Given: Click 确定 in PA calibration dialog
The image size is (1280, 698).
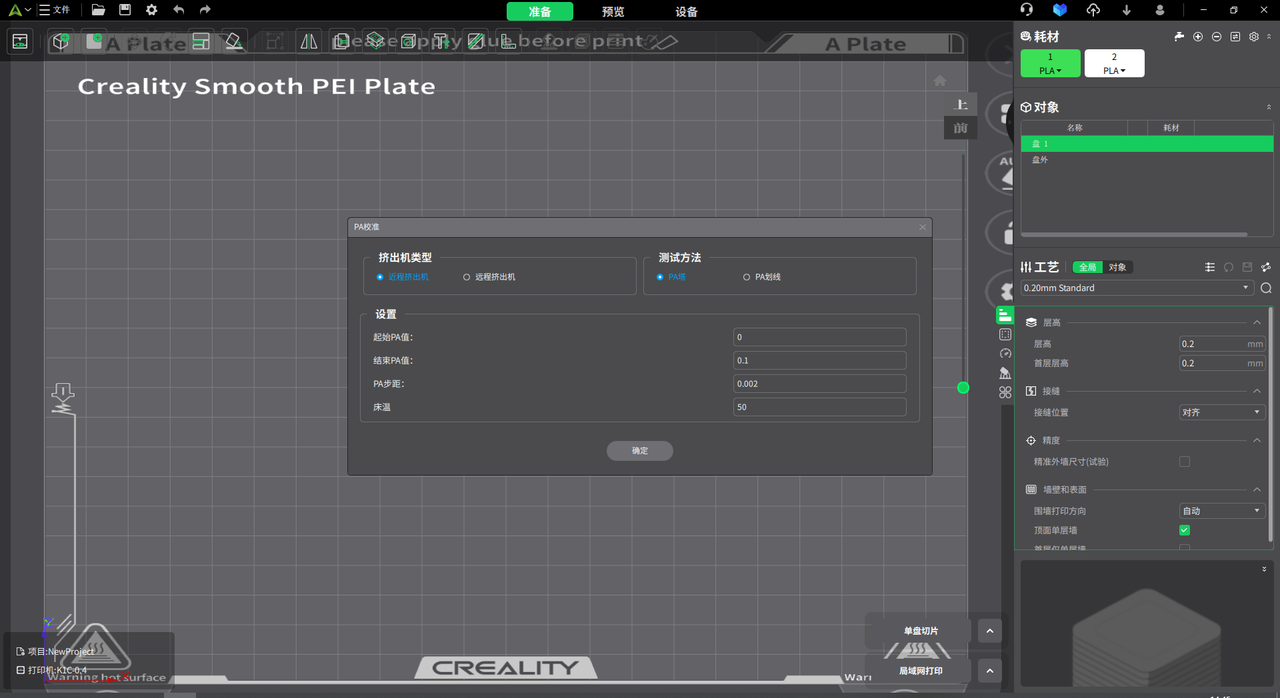Looking at the screenshot, I should (640, 451).
